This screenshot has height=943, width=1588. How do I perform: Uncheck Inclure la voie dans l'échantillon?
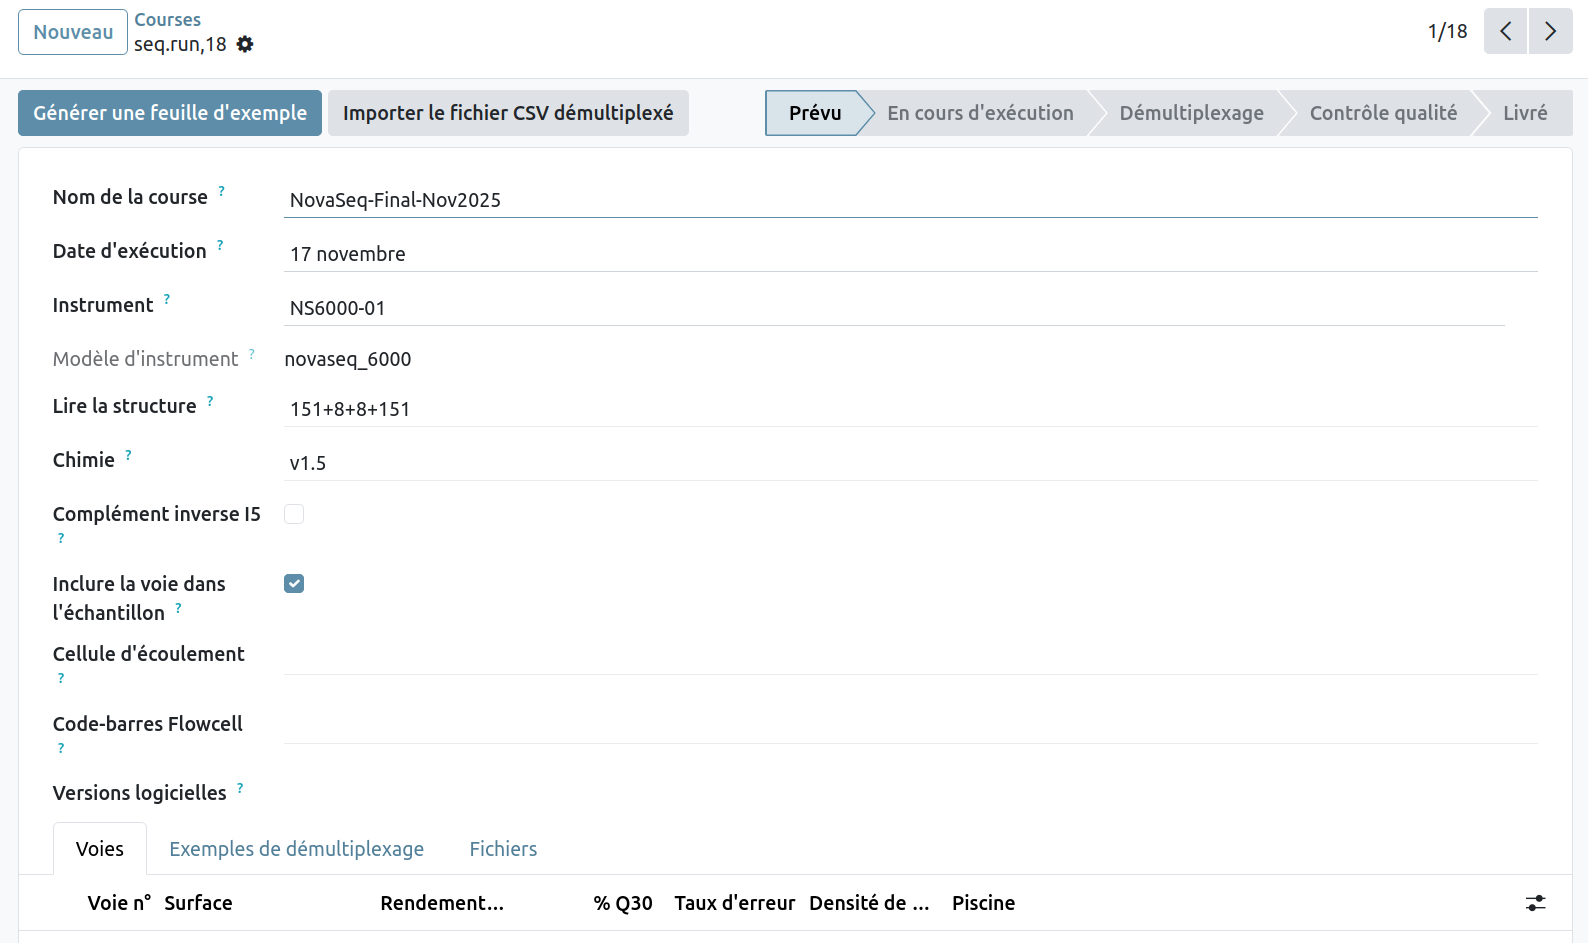pos(294,584)
